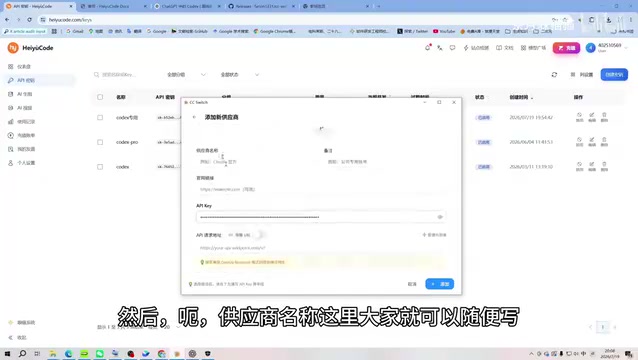The width and height of the screenshot is (638, 360).
Task: Delete the codex-pro key row
Action: tap(604, 142)
